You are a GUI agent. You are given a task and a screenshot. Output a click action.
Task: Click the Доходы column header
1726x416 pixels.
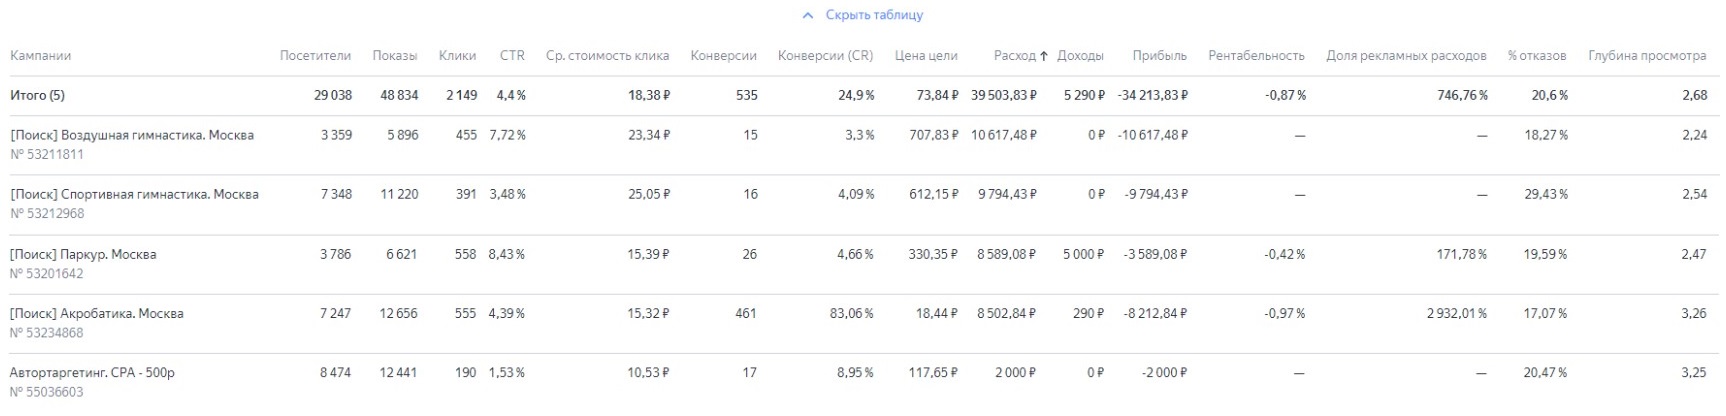1080,56
